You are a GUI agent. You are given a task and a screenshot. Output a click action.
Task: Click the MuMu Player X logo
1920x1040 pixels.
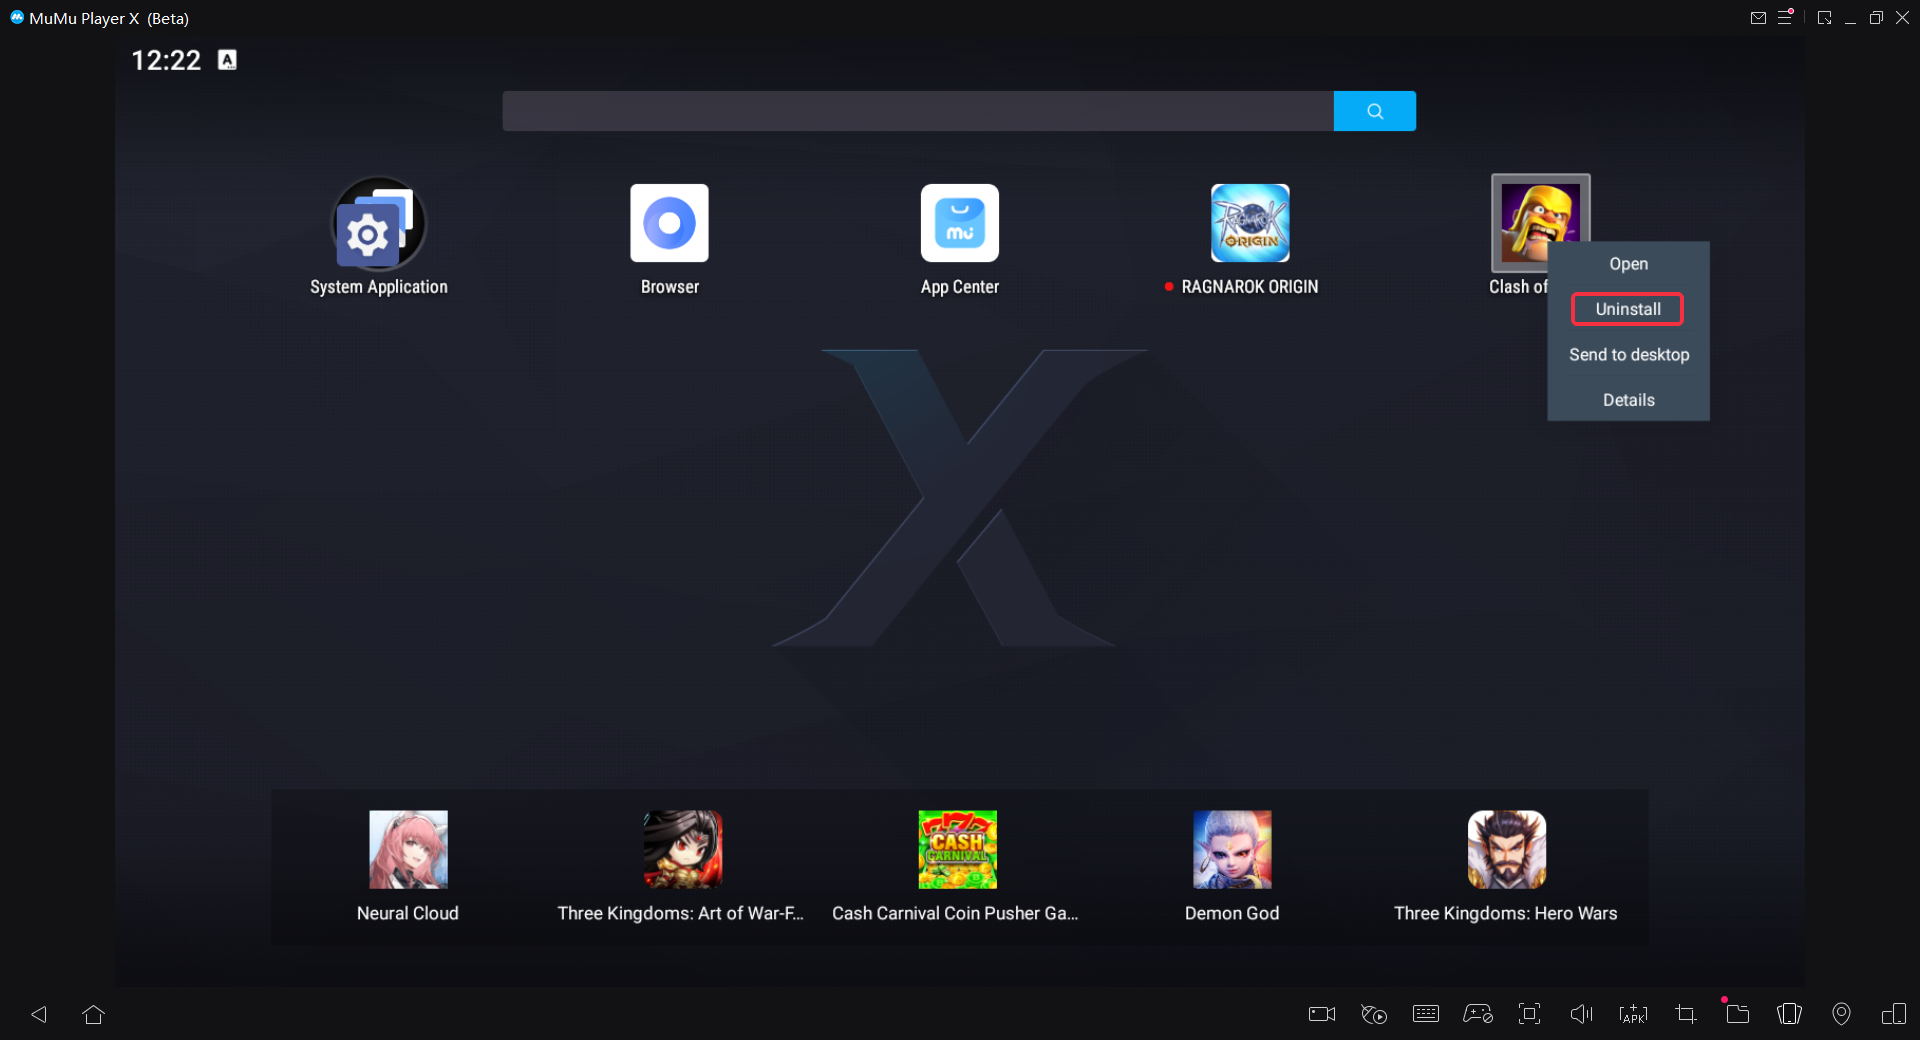coord(17,18)
